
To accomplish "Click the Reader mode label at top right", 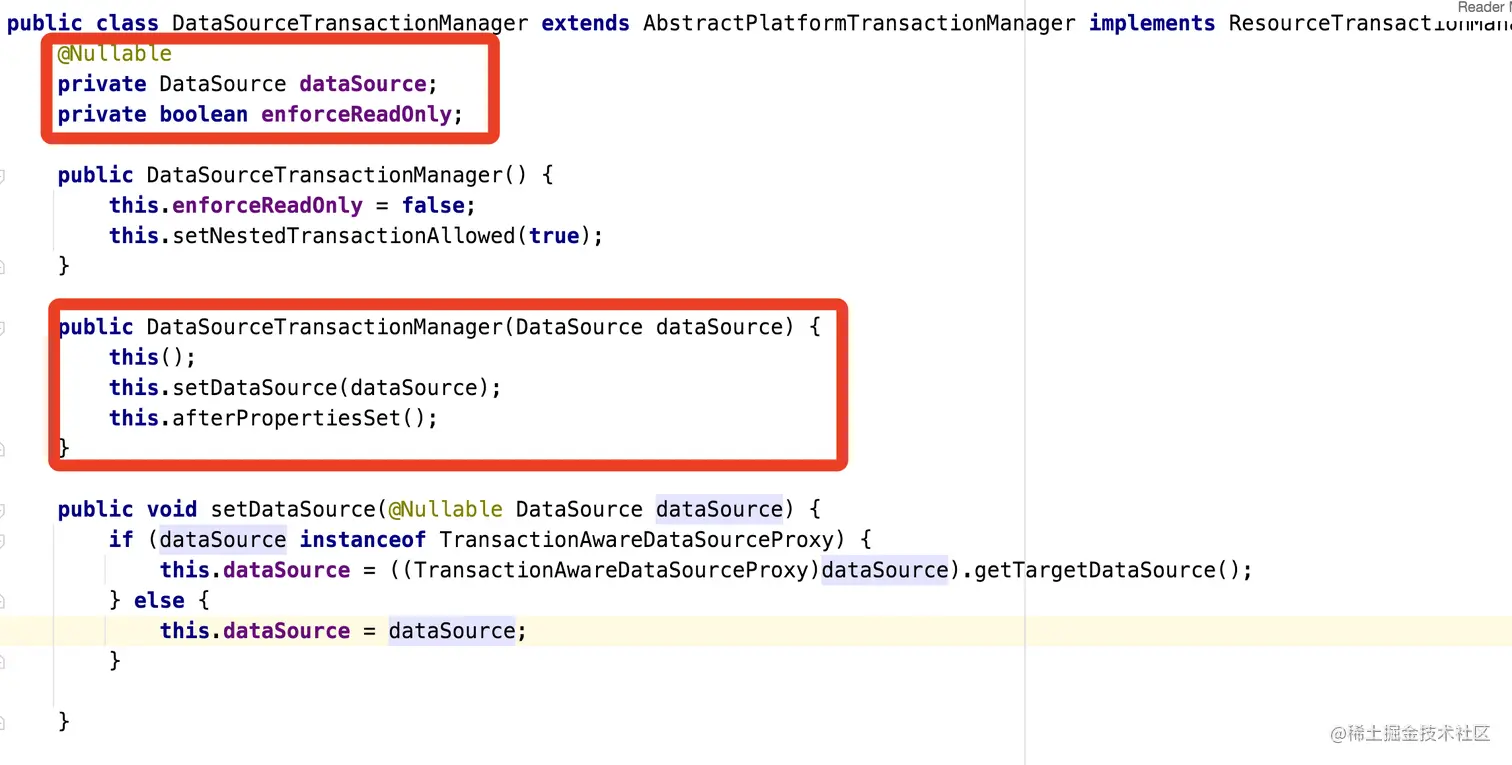I will tap(1484, 7).
